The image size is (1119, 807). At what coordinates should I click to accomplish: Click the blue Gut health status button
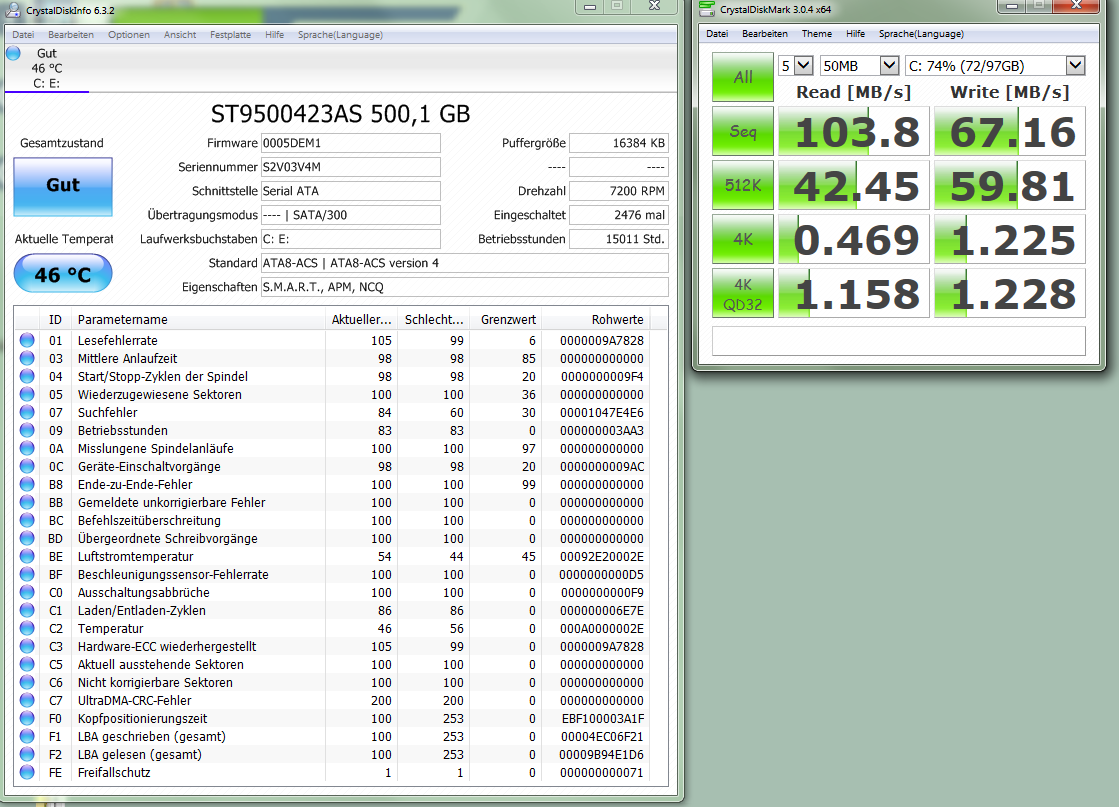(63, 186)
